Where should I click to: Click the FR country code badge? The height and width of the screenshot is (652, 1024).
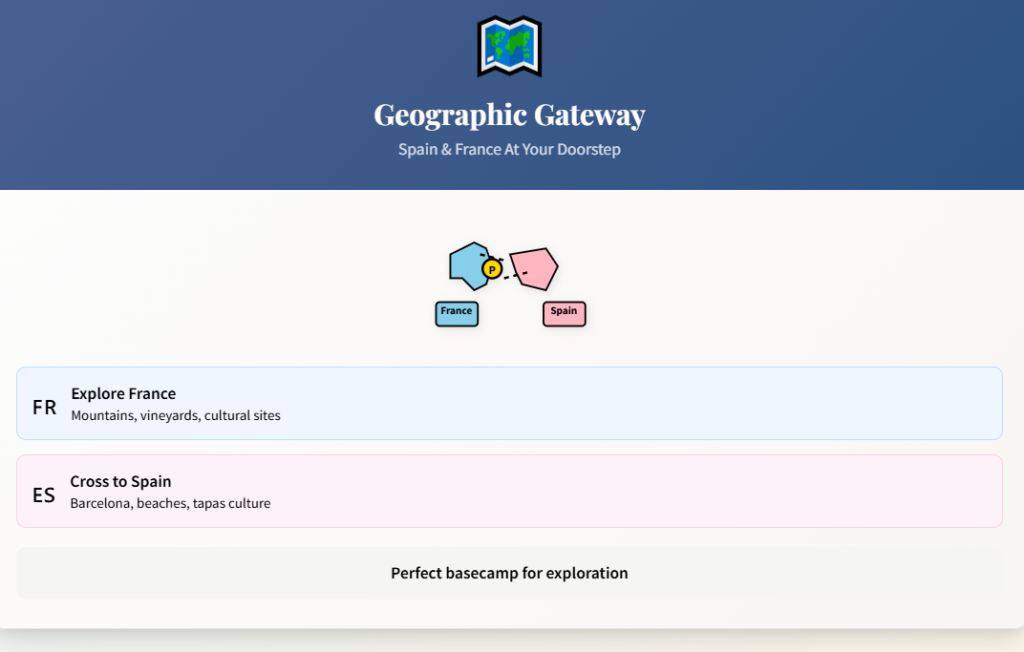click(x=44, y=407)
